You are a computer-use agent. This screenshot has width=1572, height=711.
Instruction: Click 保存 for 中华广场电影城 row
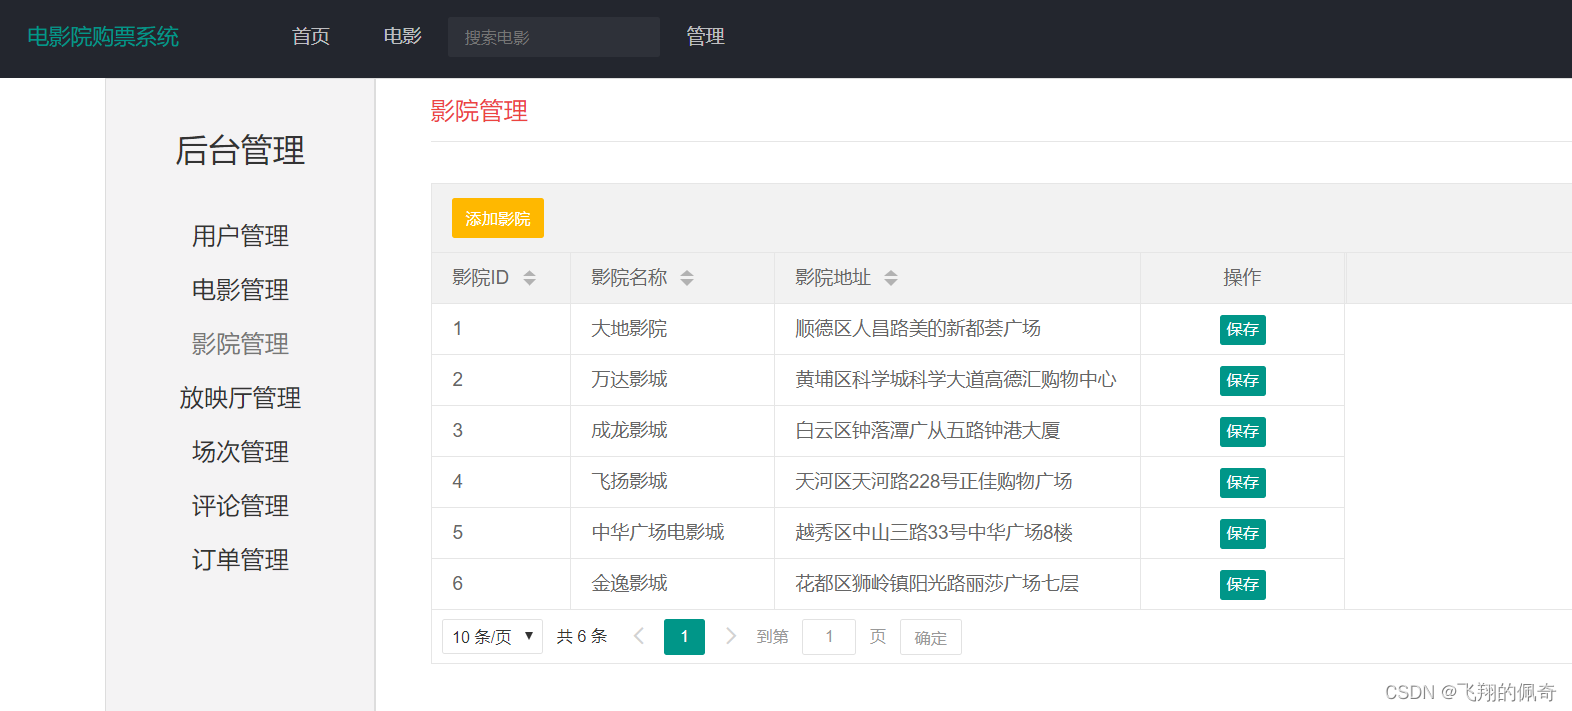pyautogui.click(x=1243, y=534)
